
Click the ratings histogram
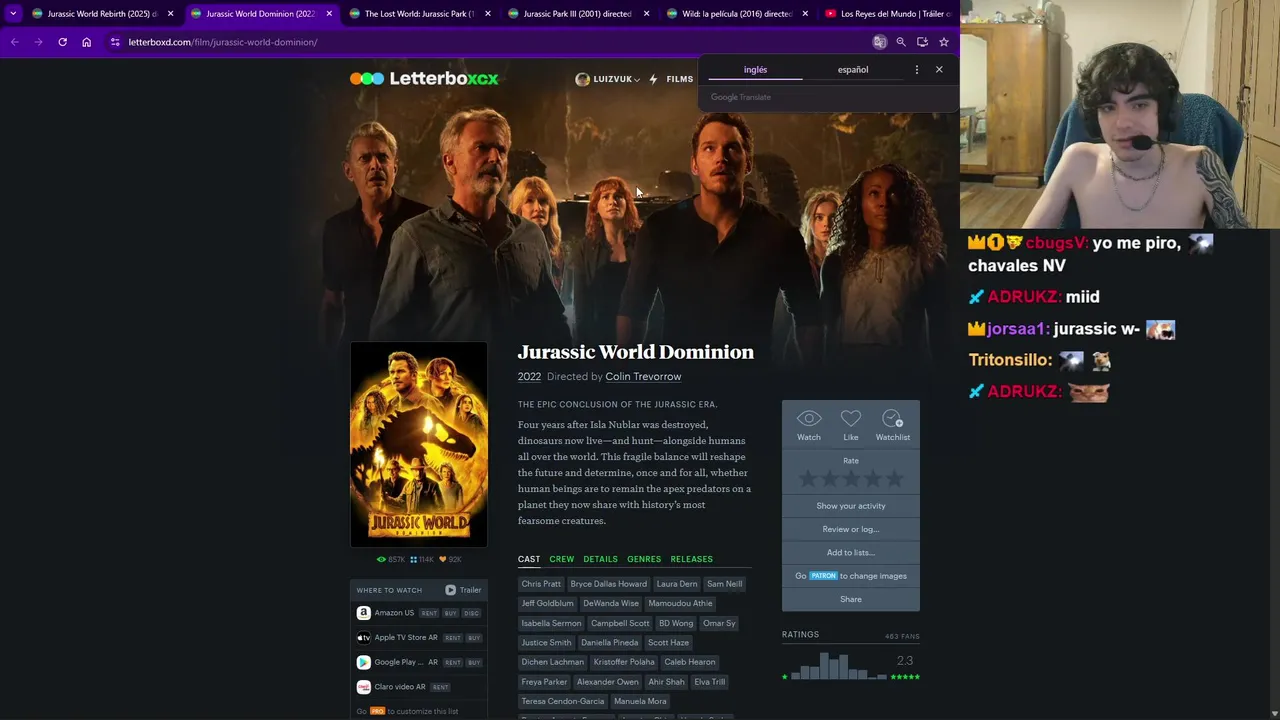point(838,666)
